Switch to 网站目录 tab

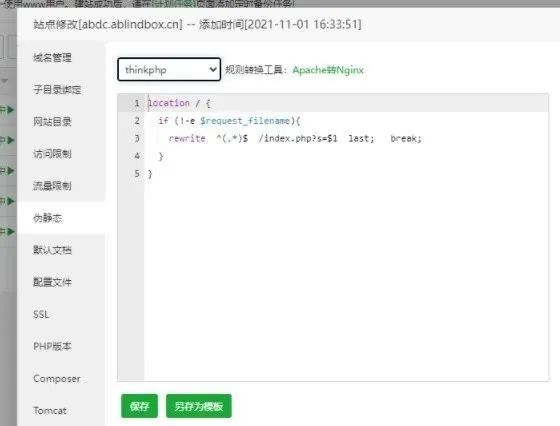click(x=52, y=122)
